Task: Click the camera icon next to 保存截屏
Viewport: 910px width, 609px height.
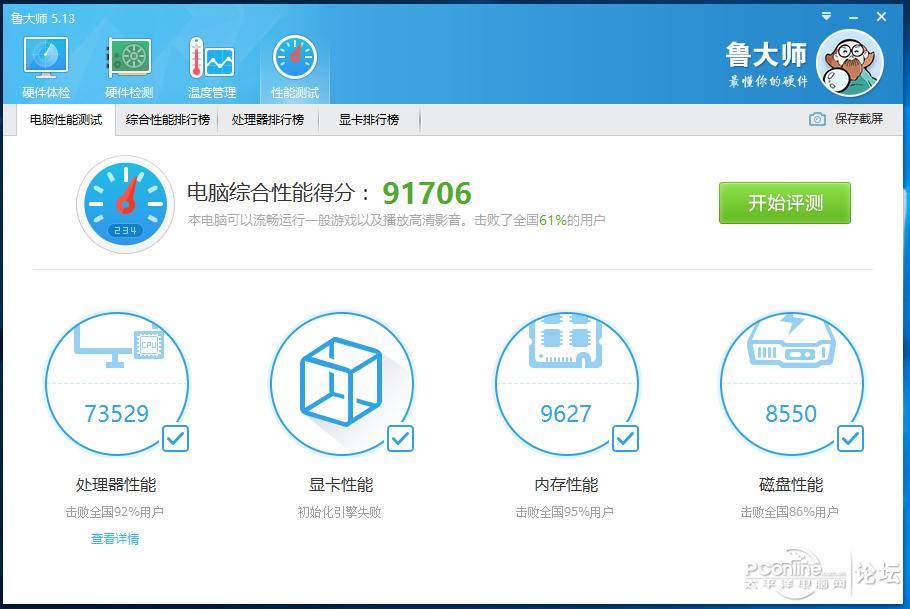Action: (818, 119)
